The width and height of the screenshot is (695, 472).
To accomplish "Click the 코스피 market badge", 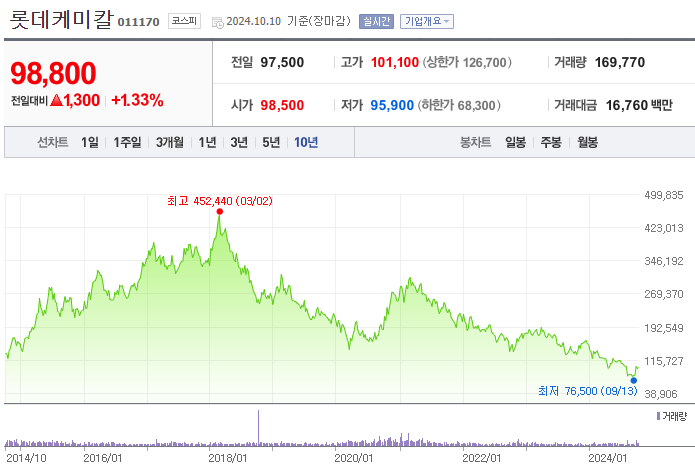I will 184,21.
